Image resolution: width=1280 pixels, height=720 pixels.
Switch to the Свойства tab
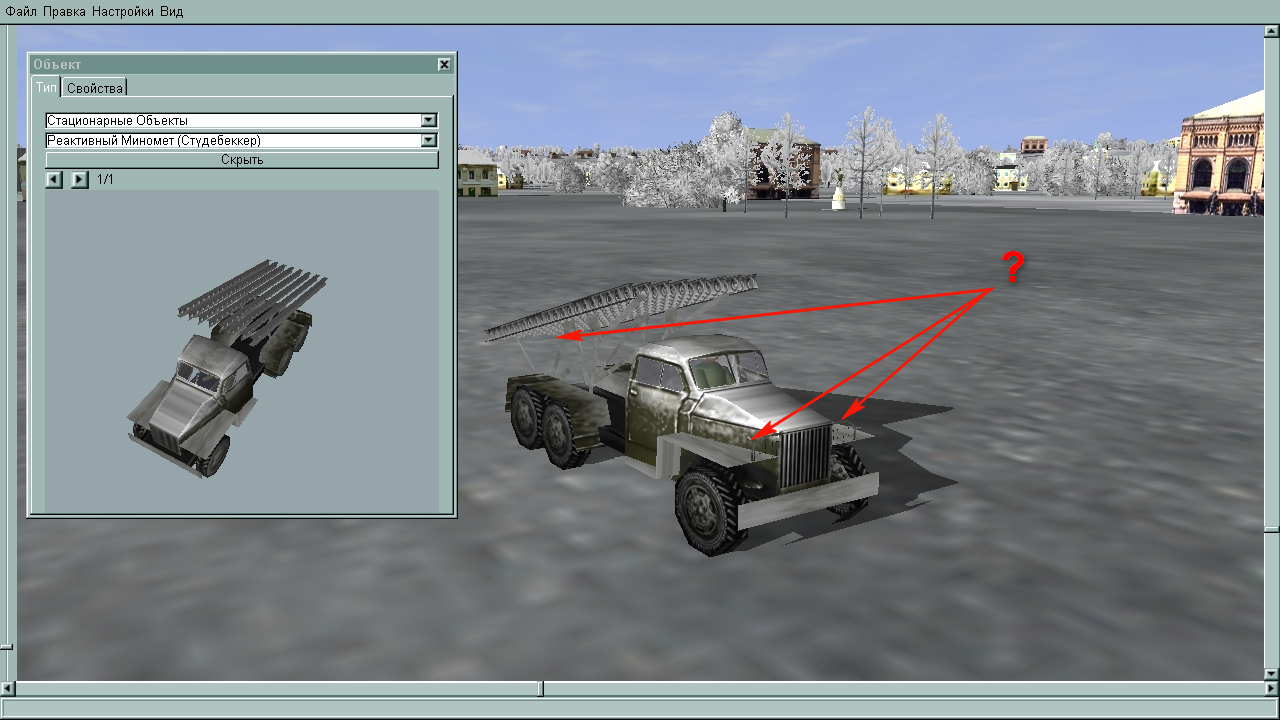coord(95,88)
